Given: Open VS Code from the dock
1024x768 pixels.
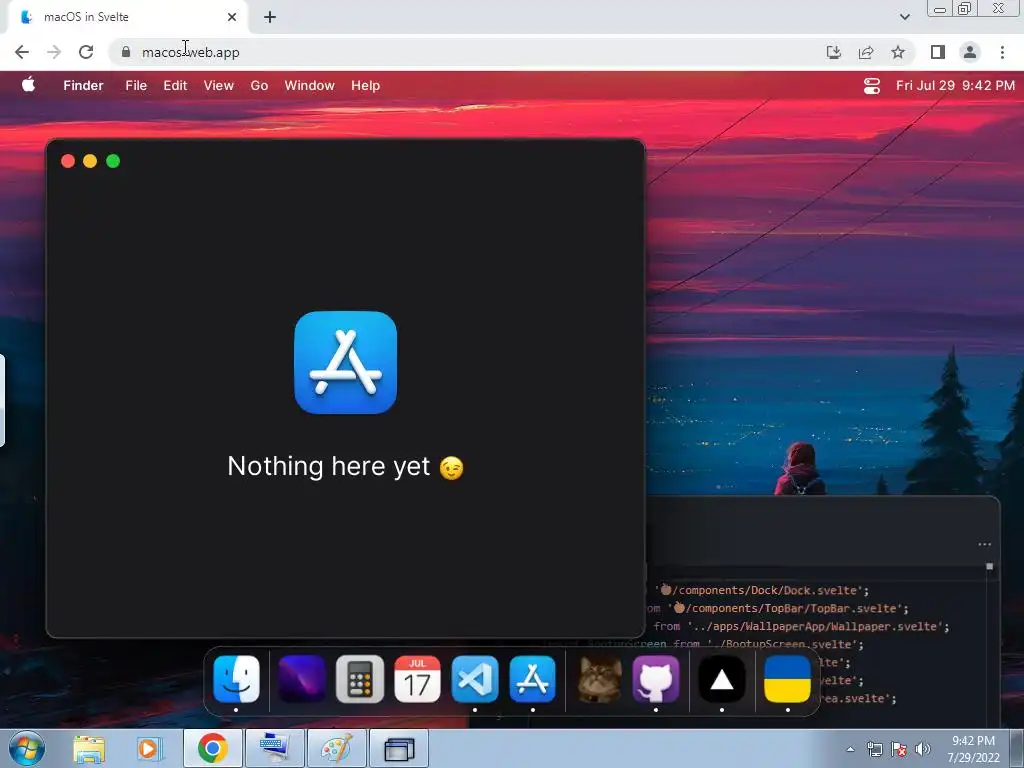Looking at the screenshot, I should point(475,679).
